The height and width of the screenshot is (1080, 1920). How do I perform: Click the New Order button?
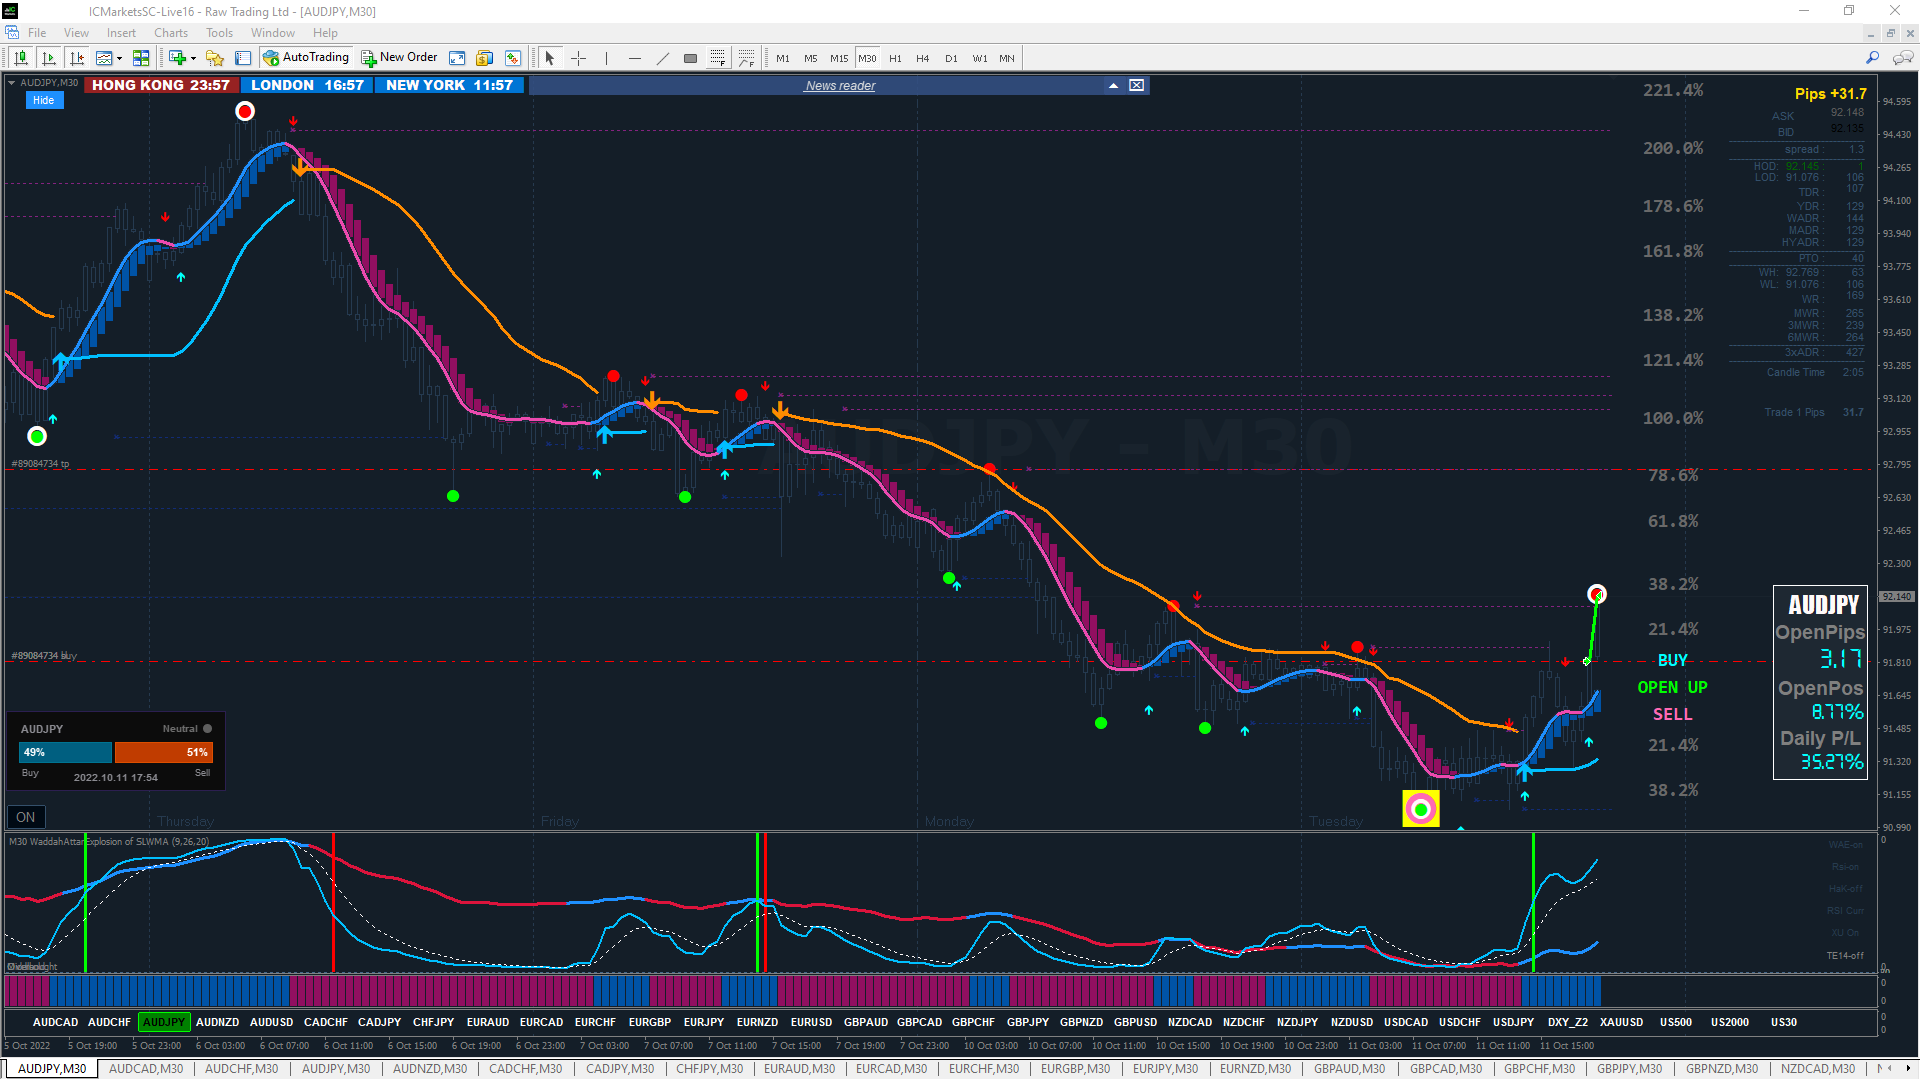399,58
